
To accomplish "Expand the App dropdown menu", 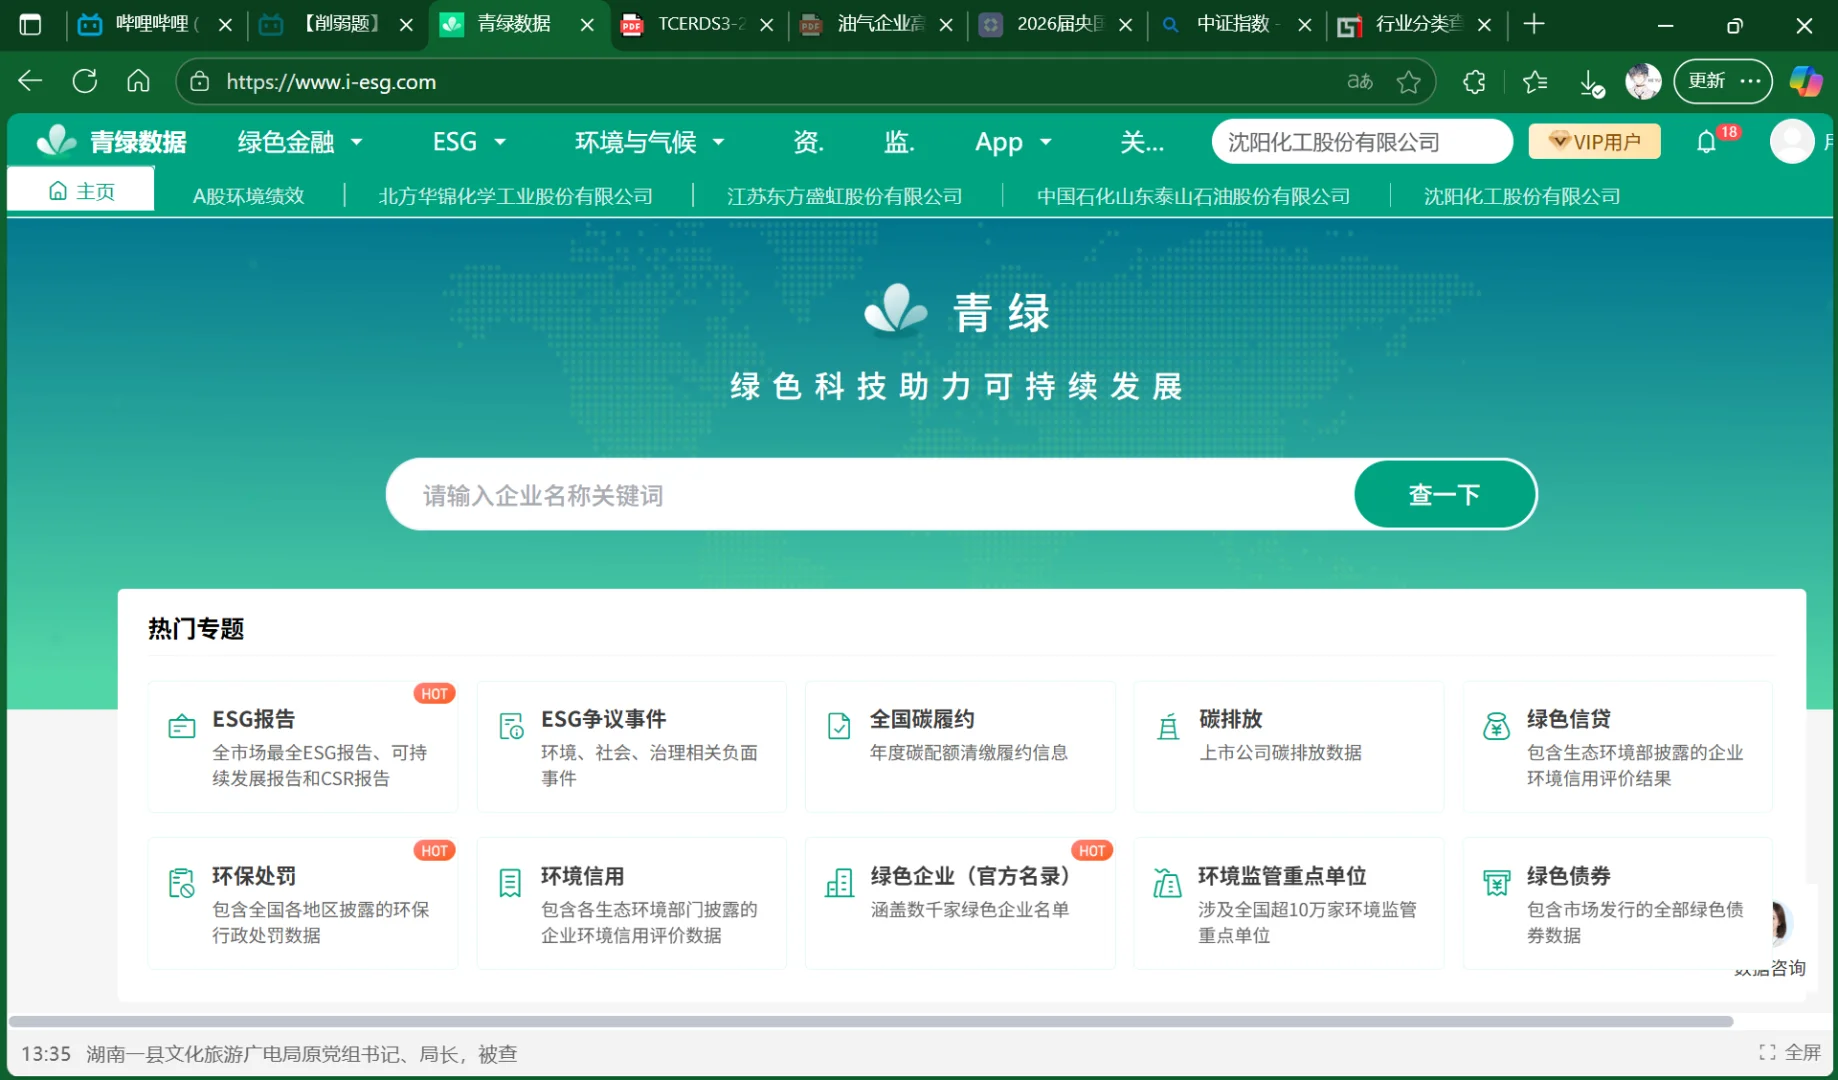I will click(1014, 142).
